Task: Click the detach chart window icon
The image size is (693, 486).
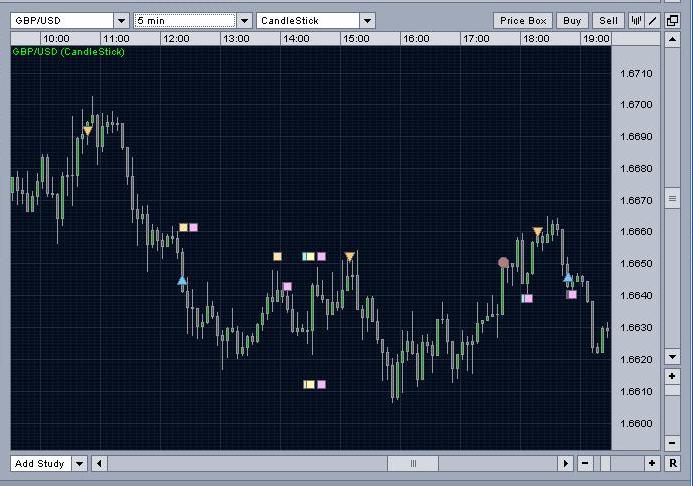Action: (672, 21)
